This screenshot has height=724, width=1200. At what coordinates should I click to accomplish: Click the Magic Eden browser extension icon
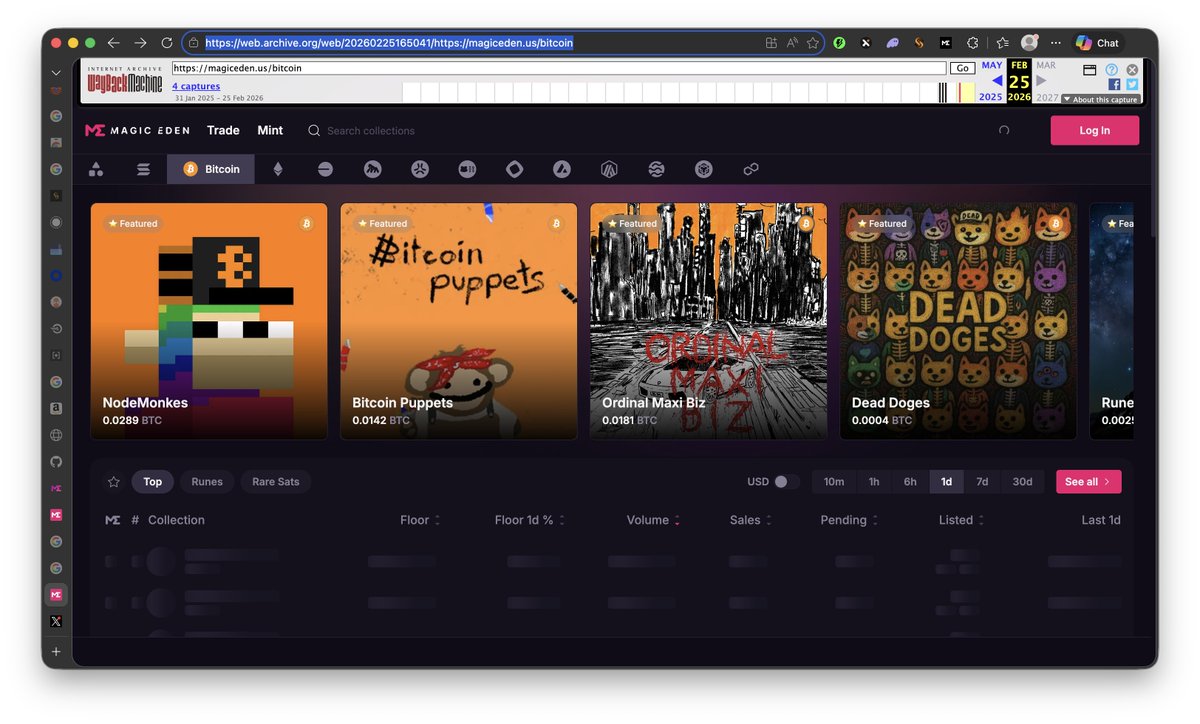[x=945, y=43]
